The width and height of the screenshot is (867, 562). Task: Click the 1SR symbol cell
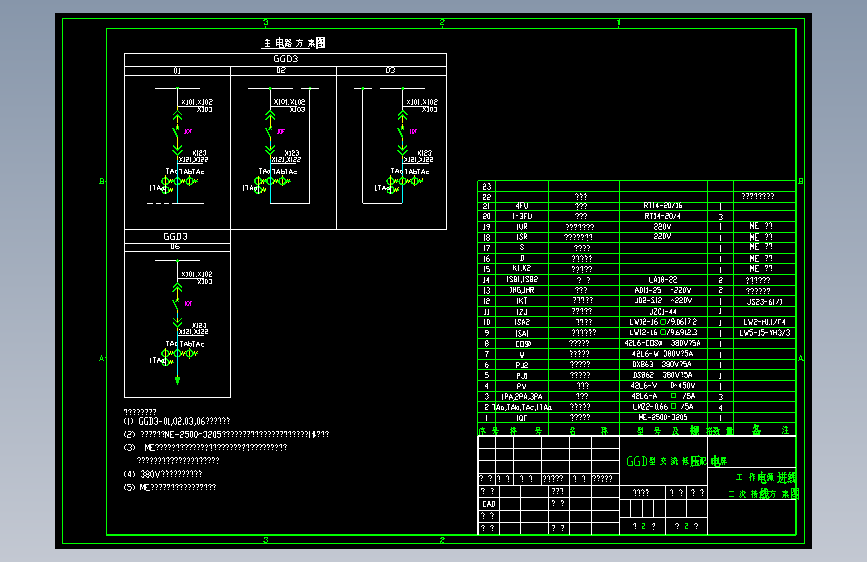click(x=521, y=237)
